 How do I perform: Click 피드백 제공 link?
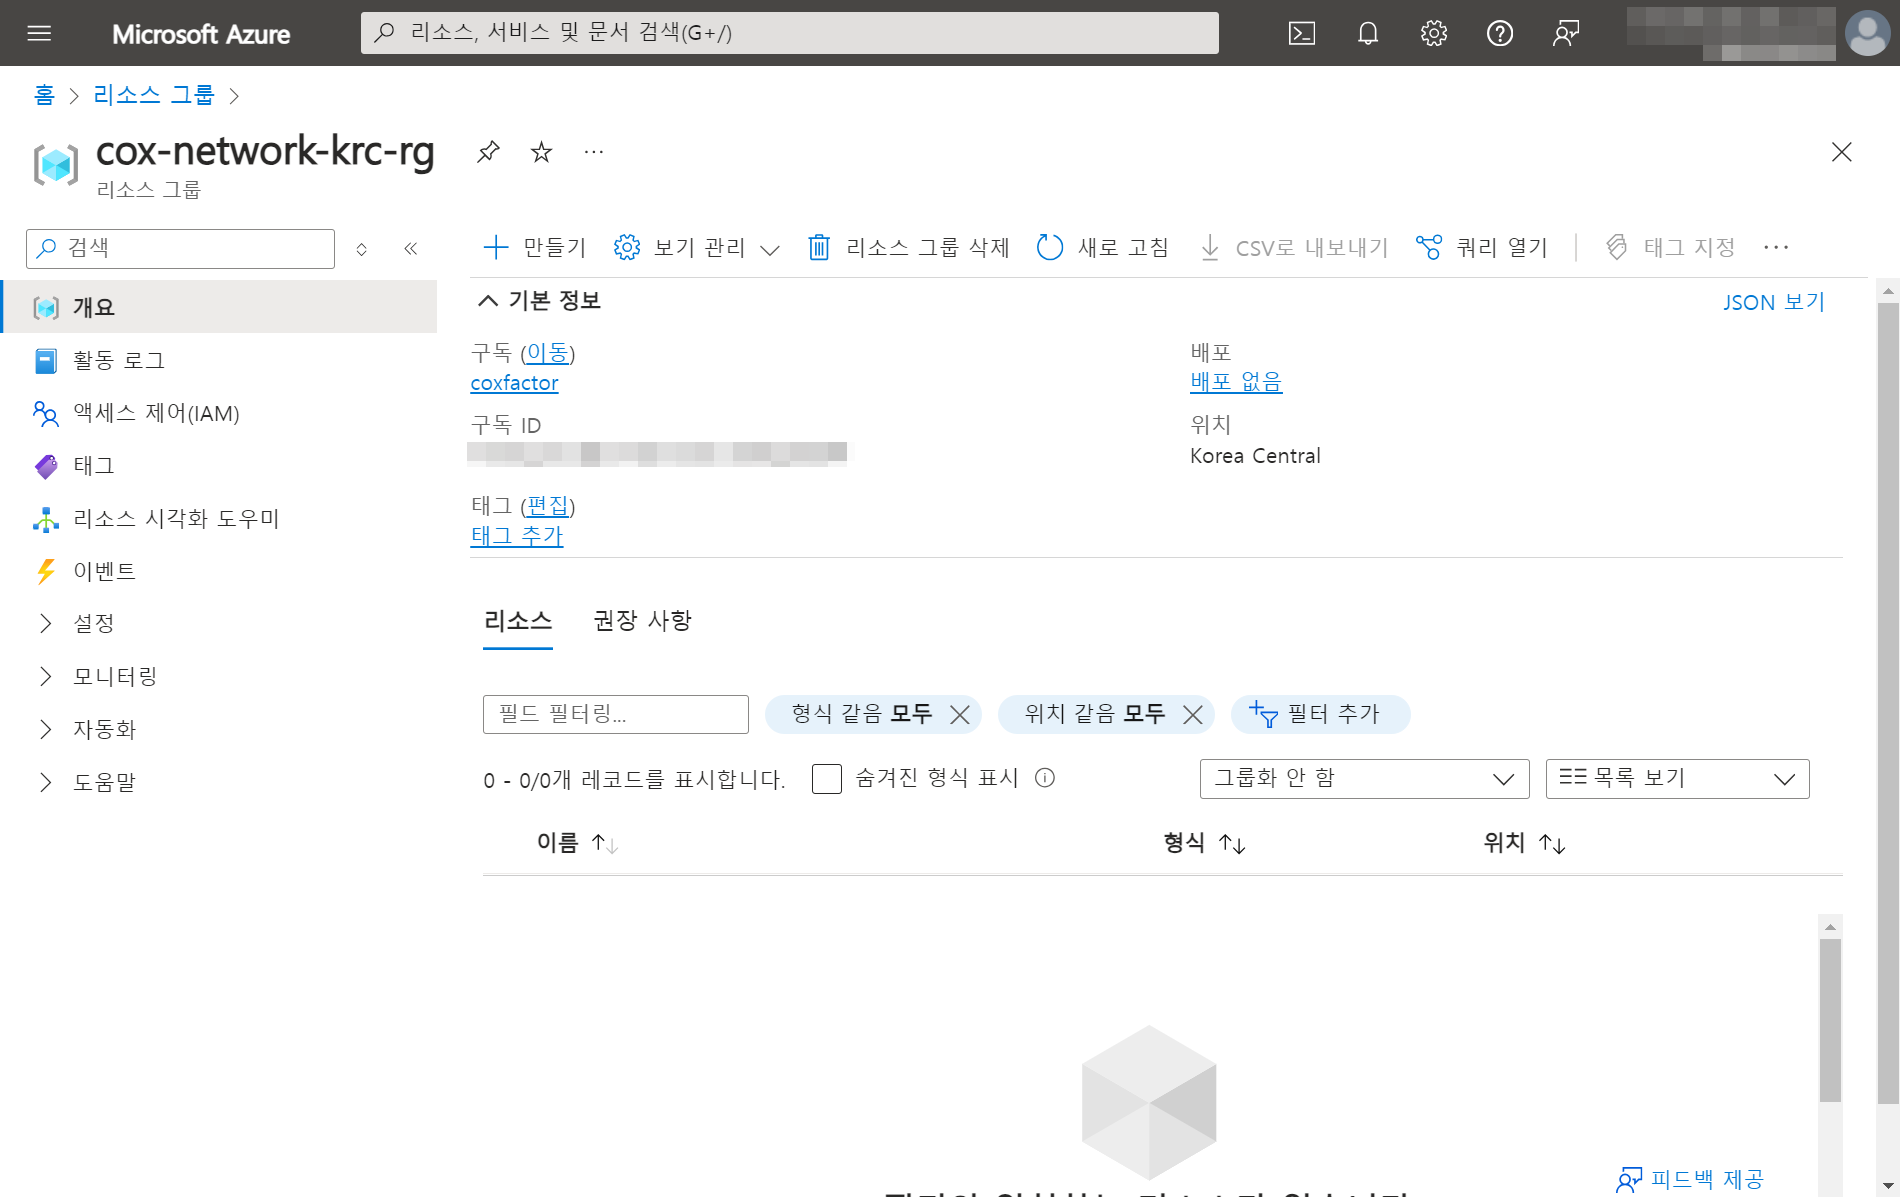coord(1690,1180)
